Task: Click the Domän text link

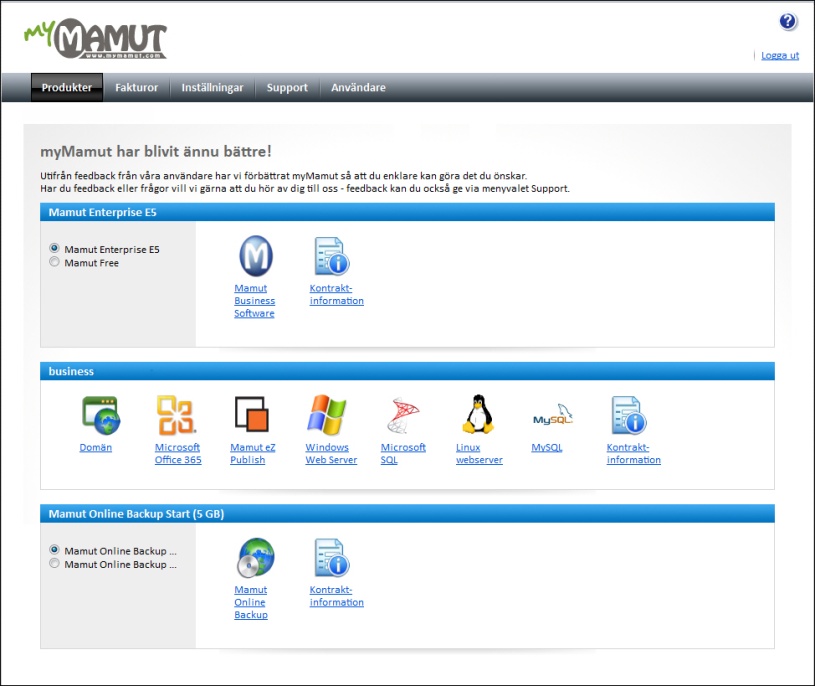Action: tap(96, 447)
